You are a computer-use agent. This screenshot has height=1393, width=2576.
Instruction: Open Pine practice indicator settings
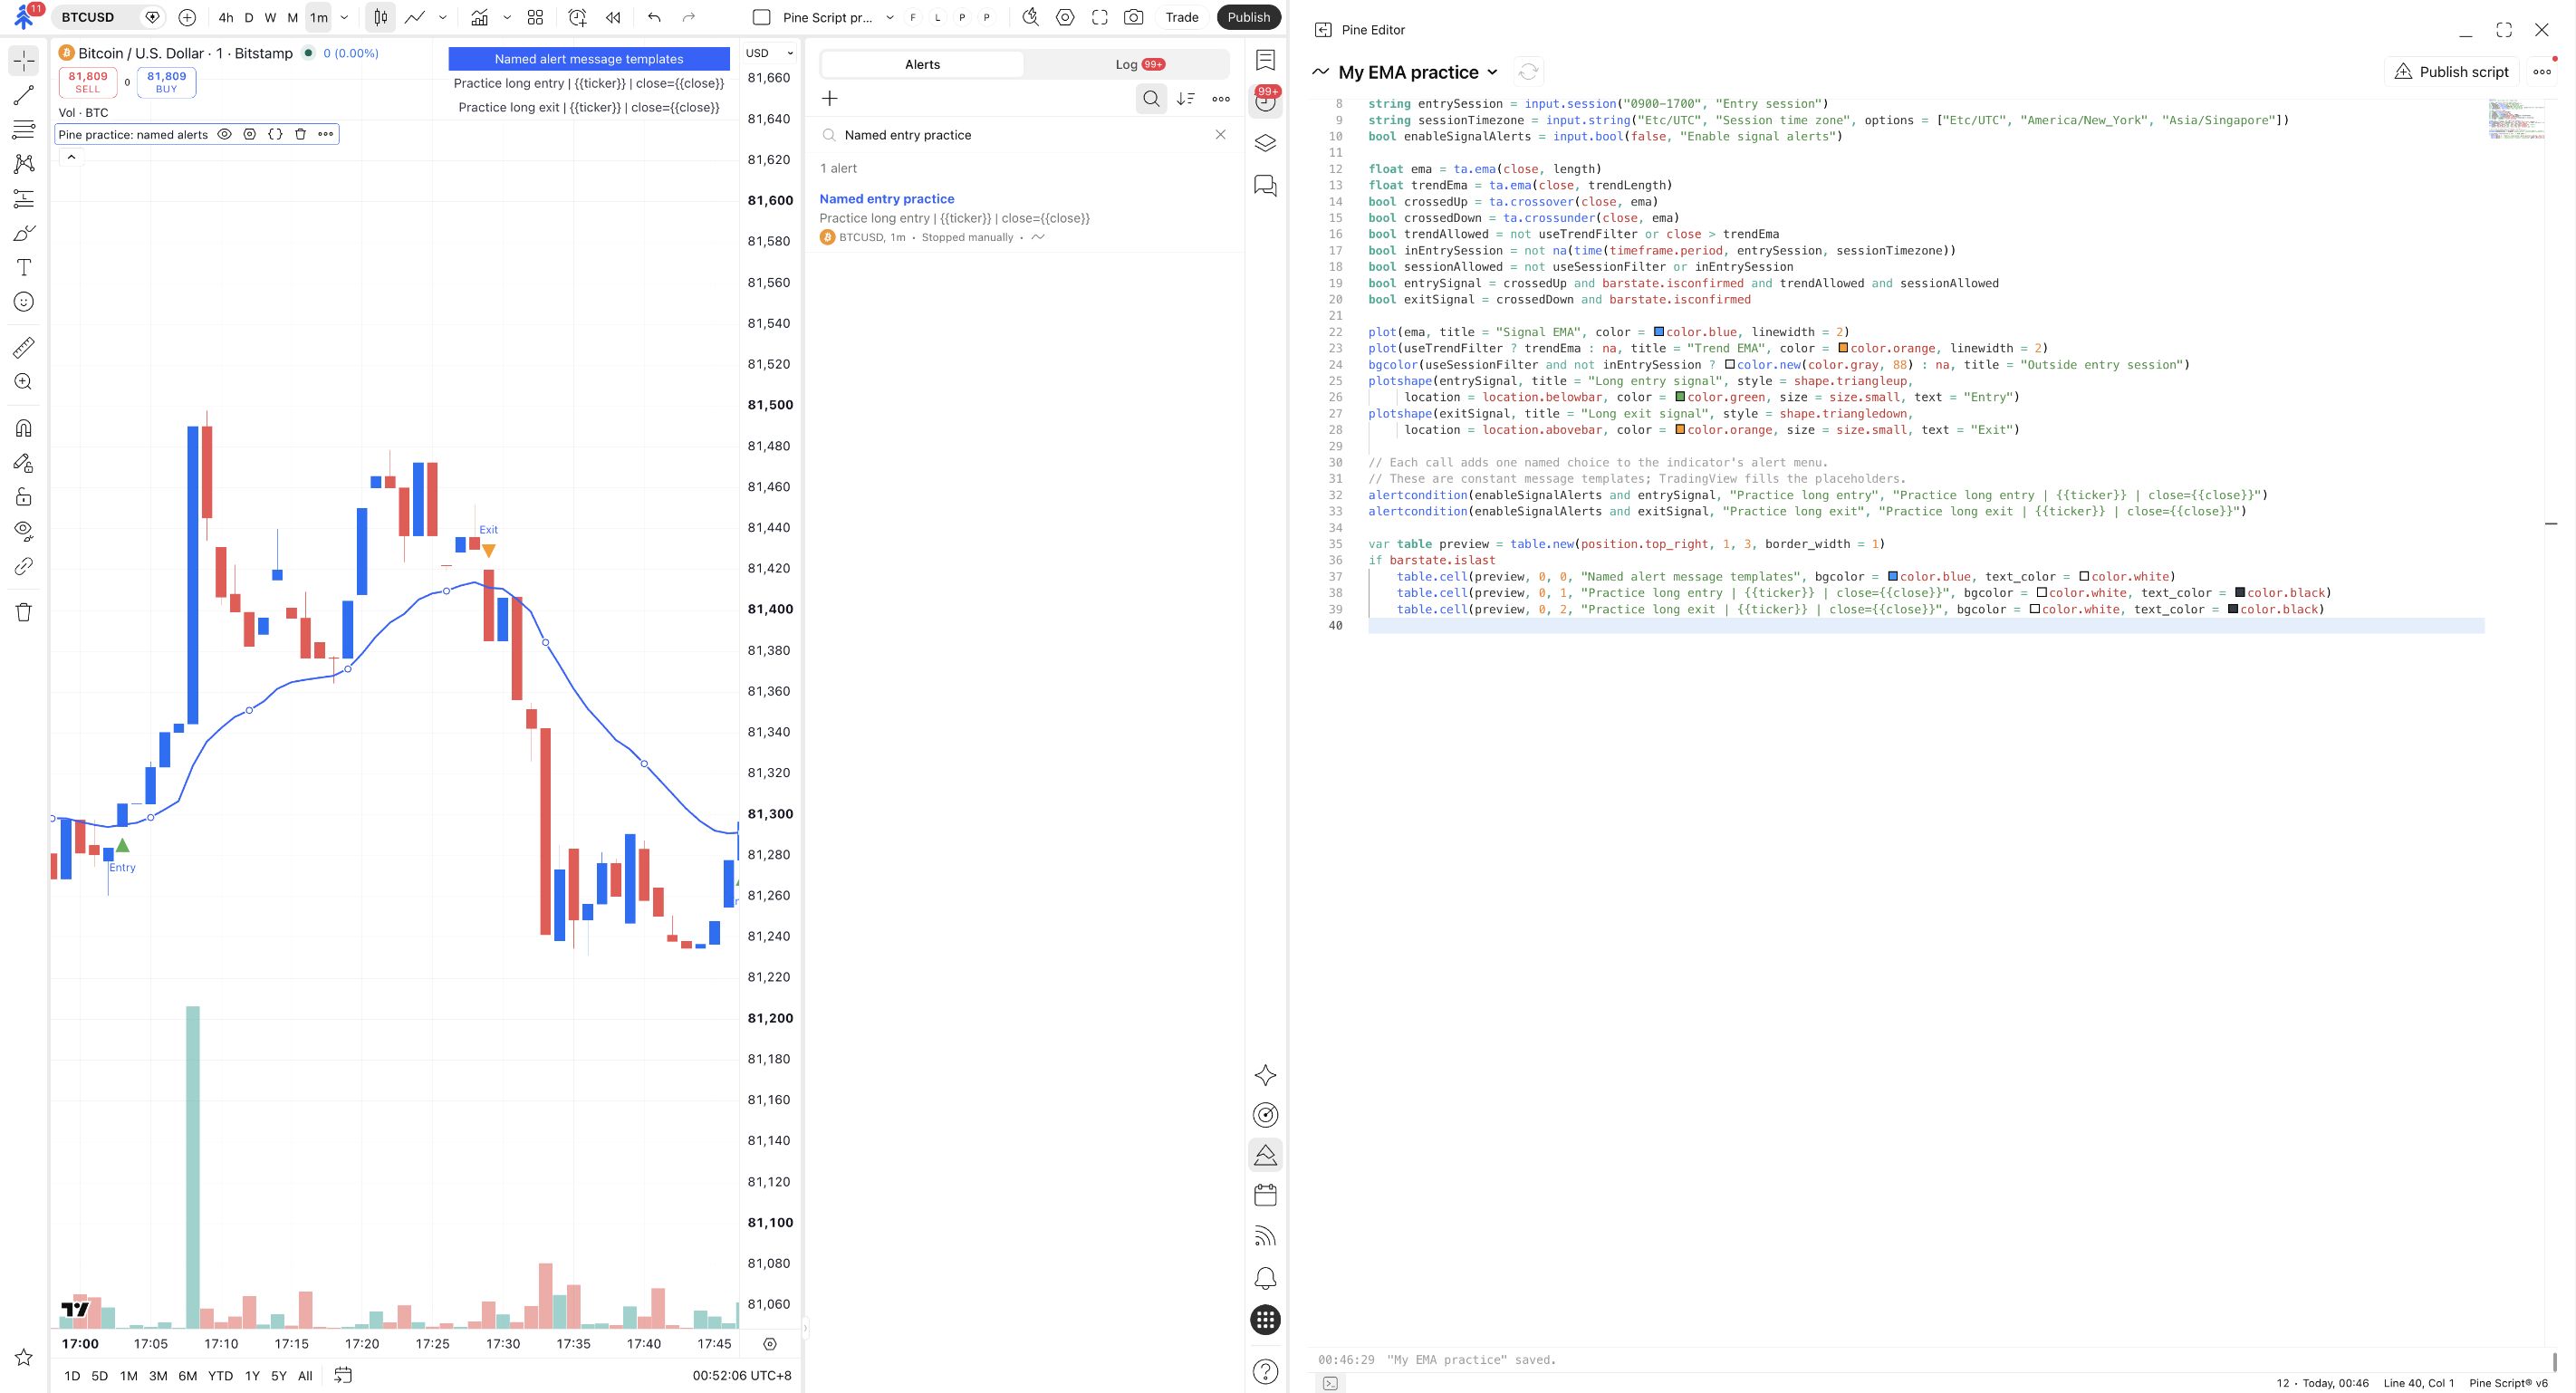tap(250, 134)
